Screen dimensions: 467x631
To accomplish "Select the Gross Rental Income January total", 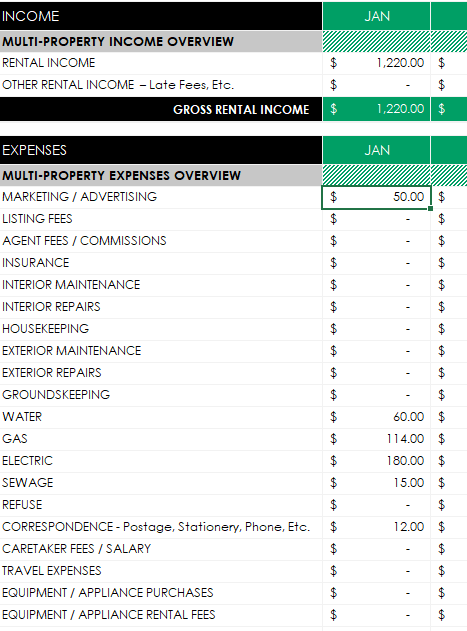I will (x=376, y=109).
